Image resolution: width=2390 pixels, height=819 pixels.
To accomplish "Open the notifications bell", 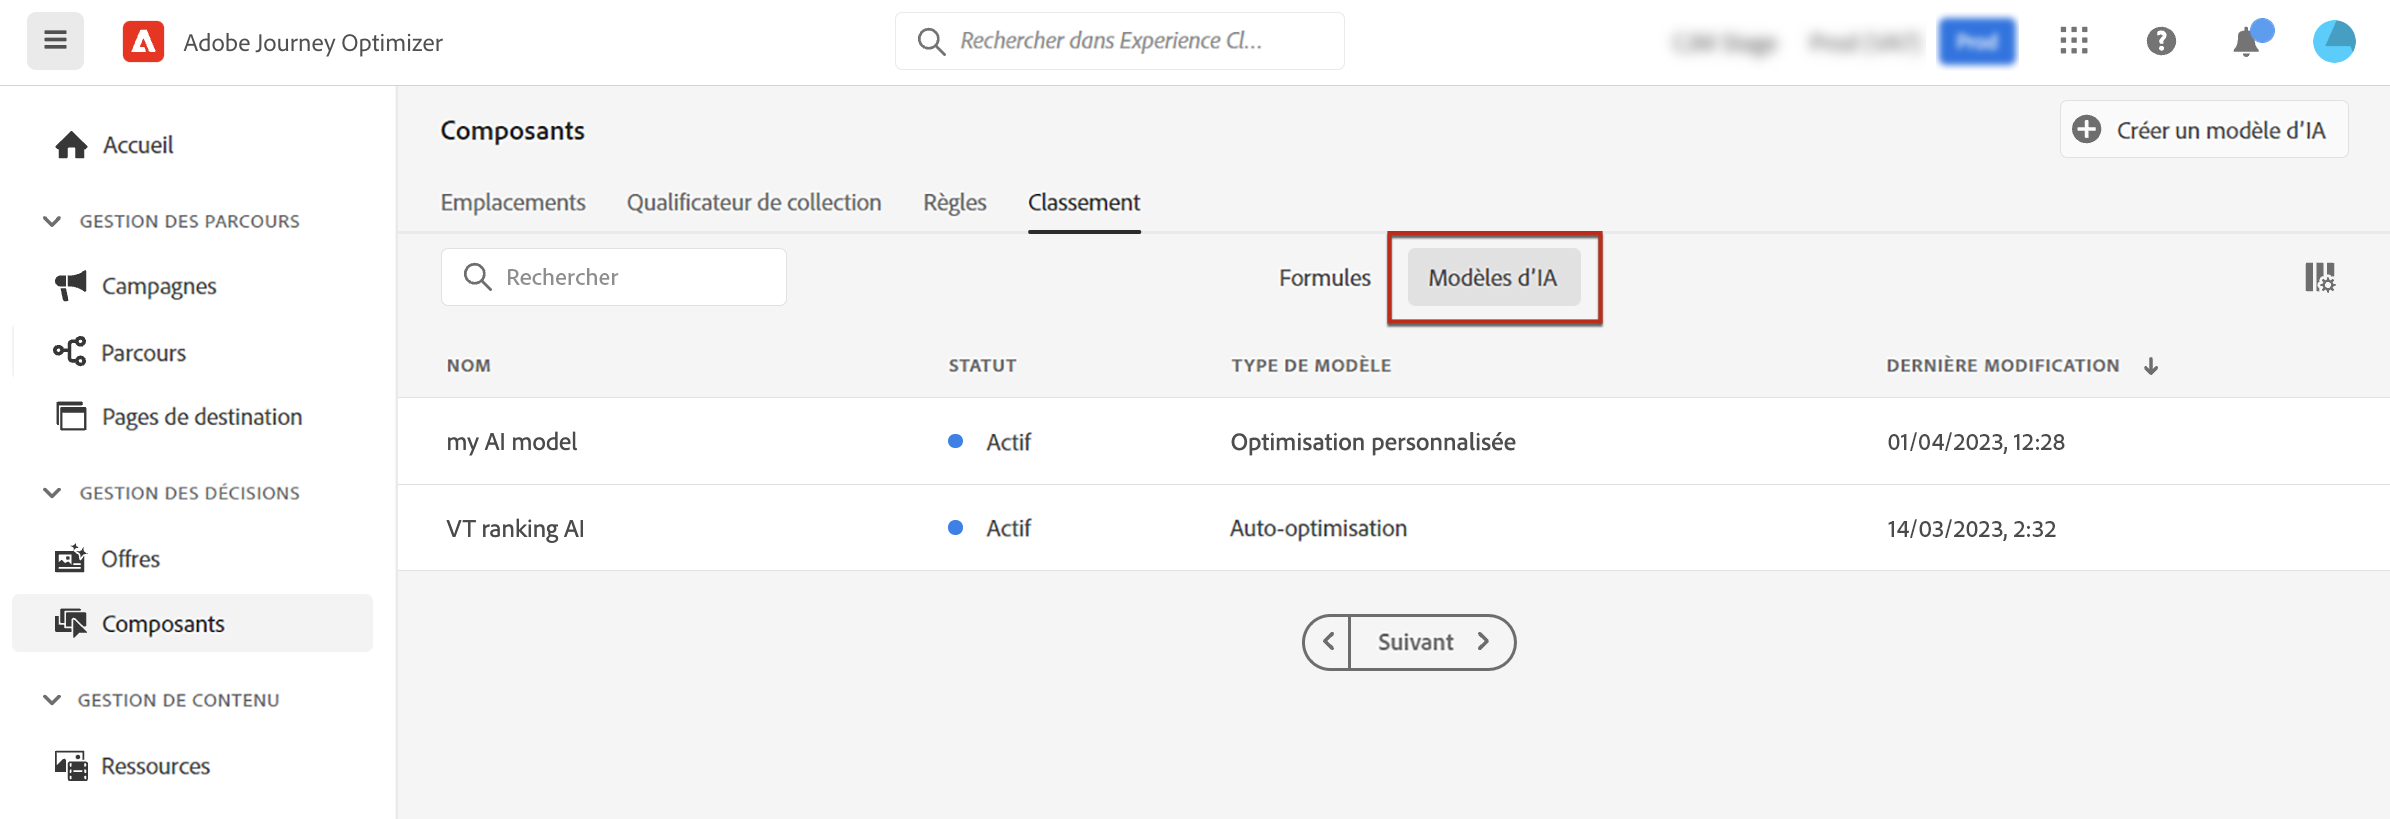I will point(2246,42).
